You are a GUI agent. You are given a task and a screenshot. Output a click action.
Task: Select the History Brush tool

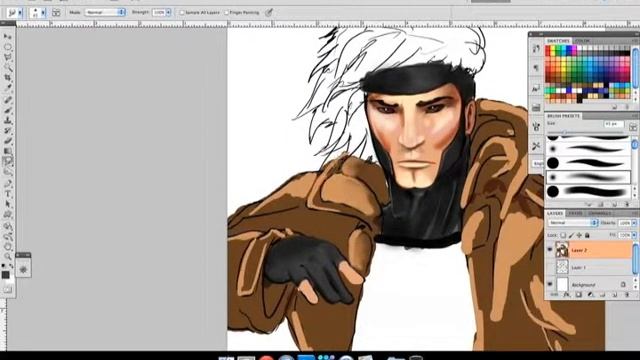8,131
